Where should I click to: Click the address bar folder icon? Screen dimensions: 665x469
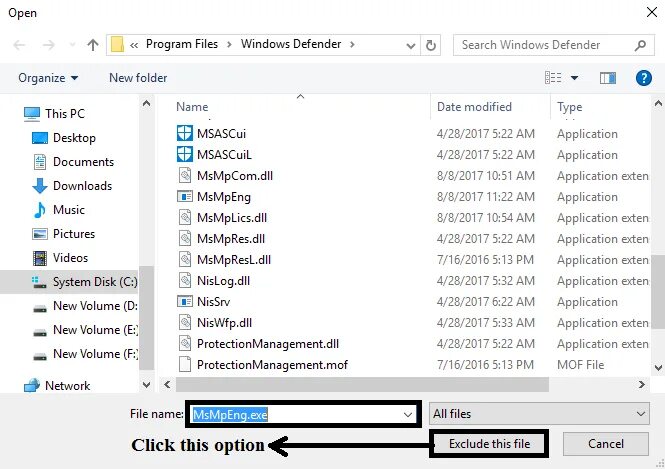(x=117, y=45)
